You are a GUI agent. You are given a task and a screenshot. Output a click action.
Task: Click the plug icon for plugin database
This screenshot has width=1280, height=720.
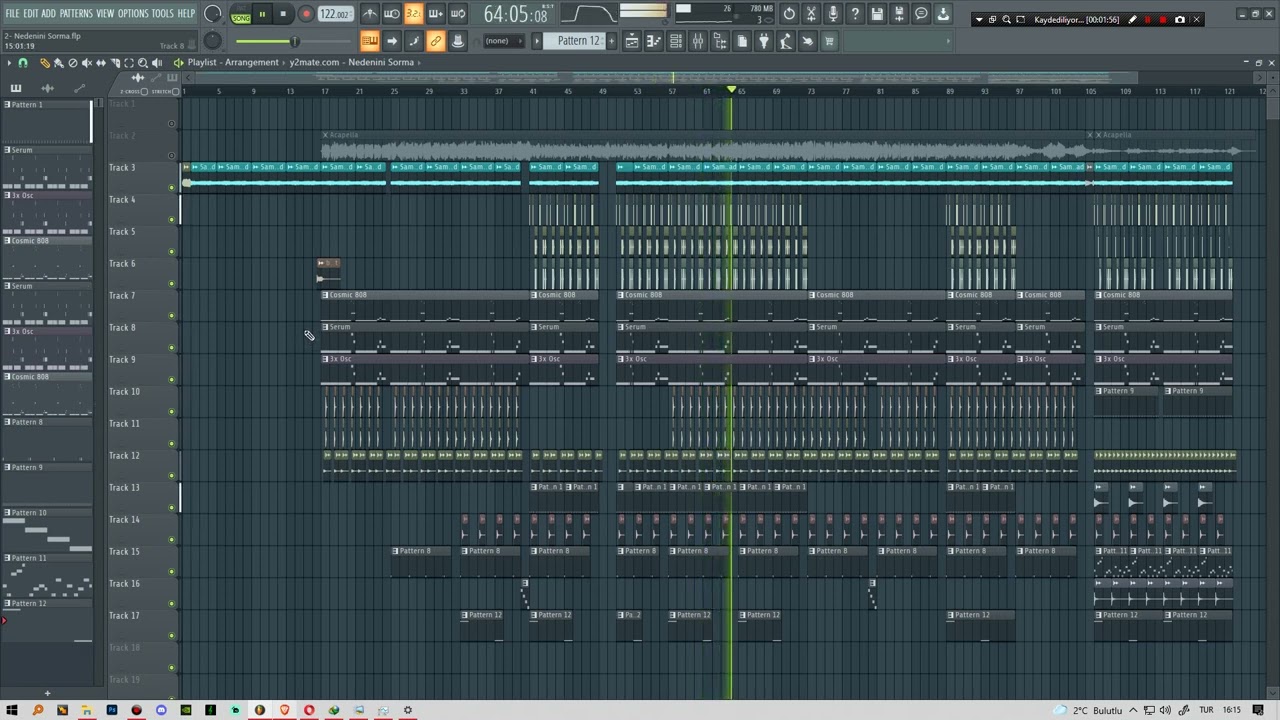coord(764,41)
